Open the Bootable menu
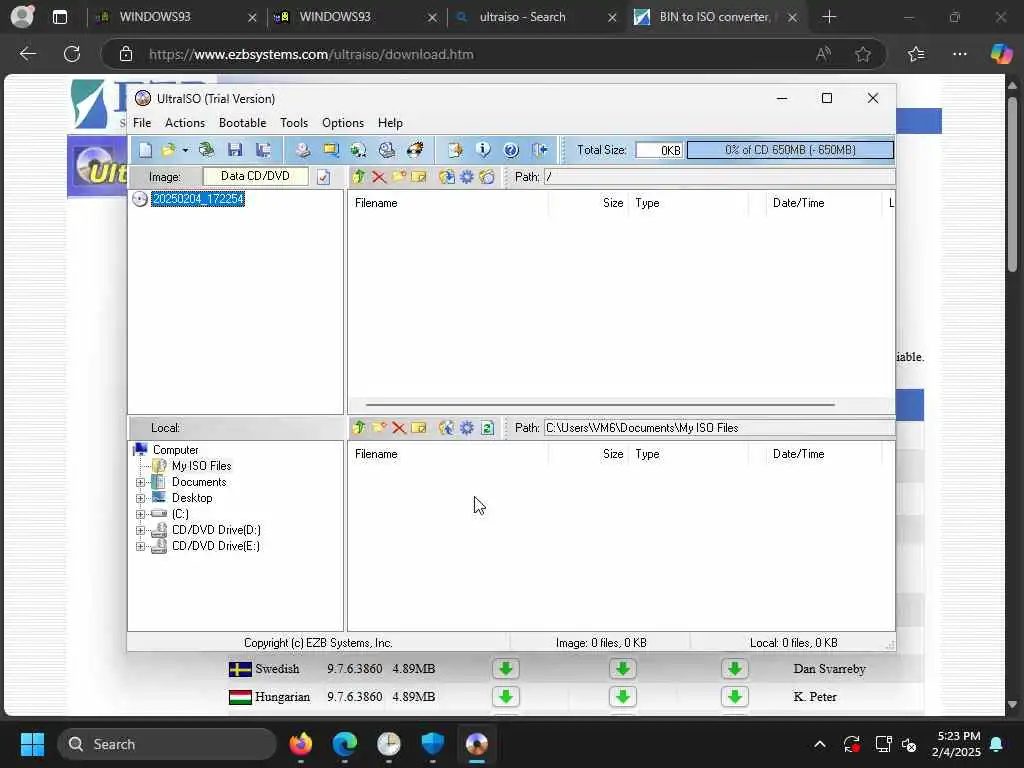 point(242,123)
